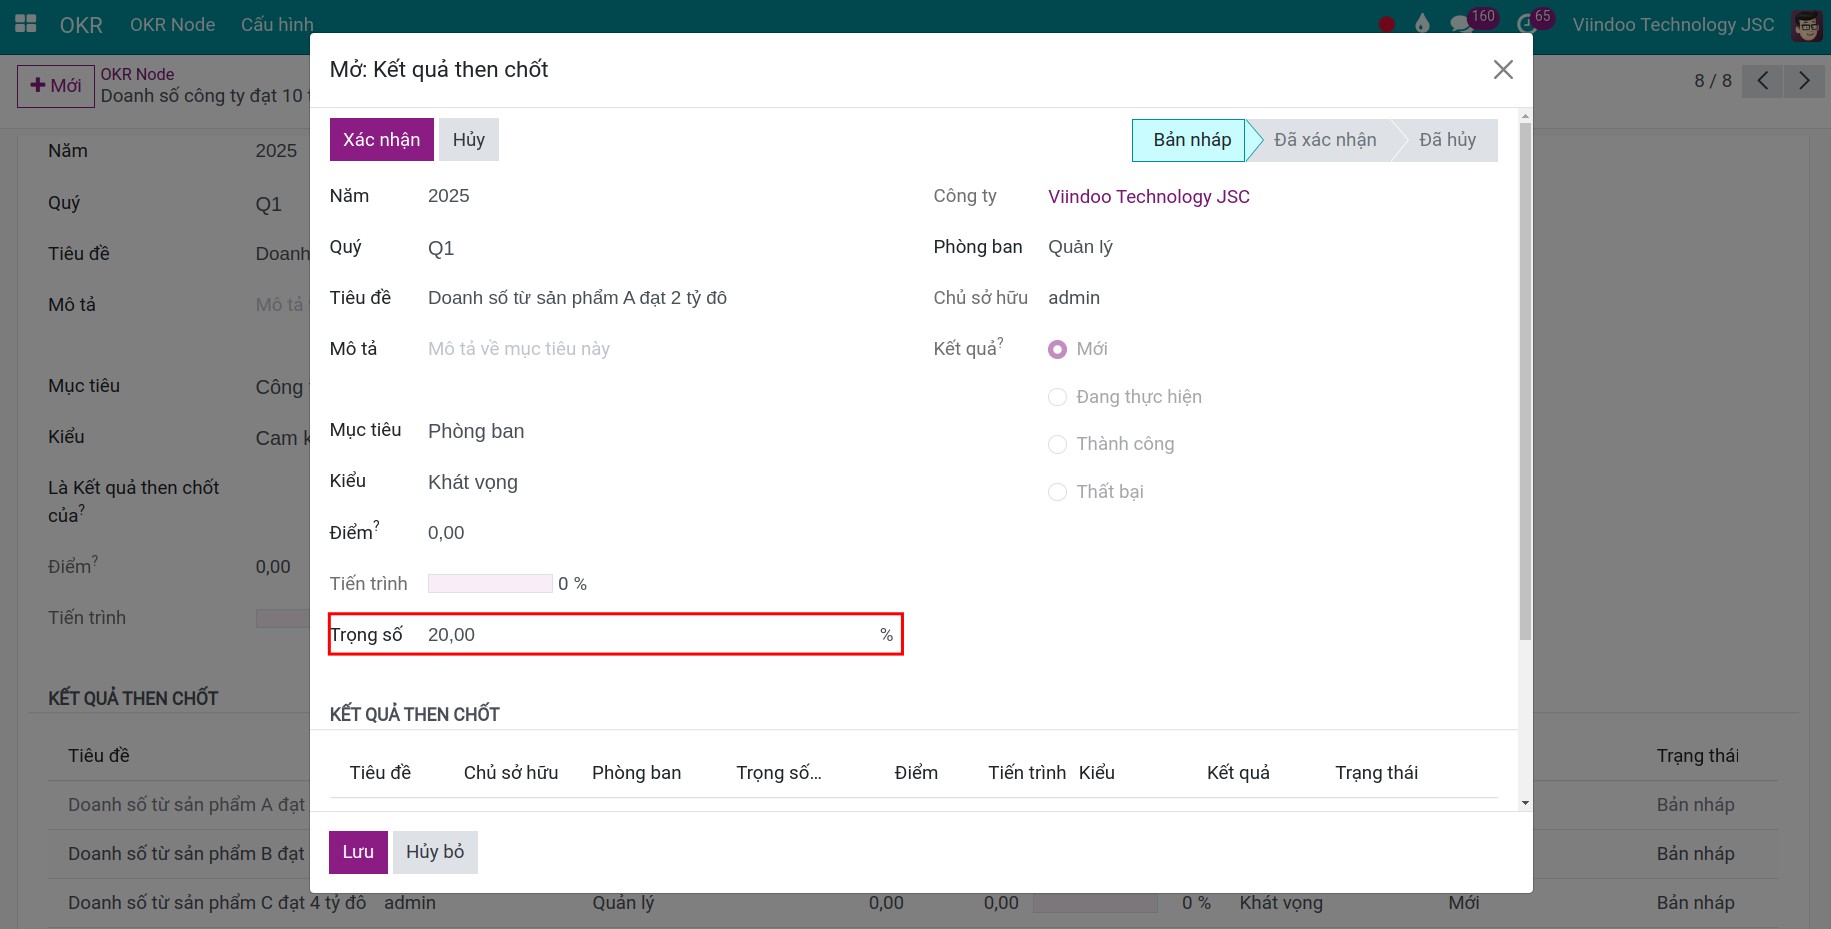
Task: Go to the next record arrow
Action: pos(1804,81)
